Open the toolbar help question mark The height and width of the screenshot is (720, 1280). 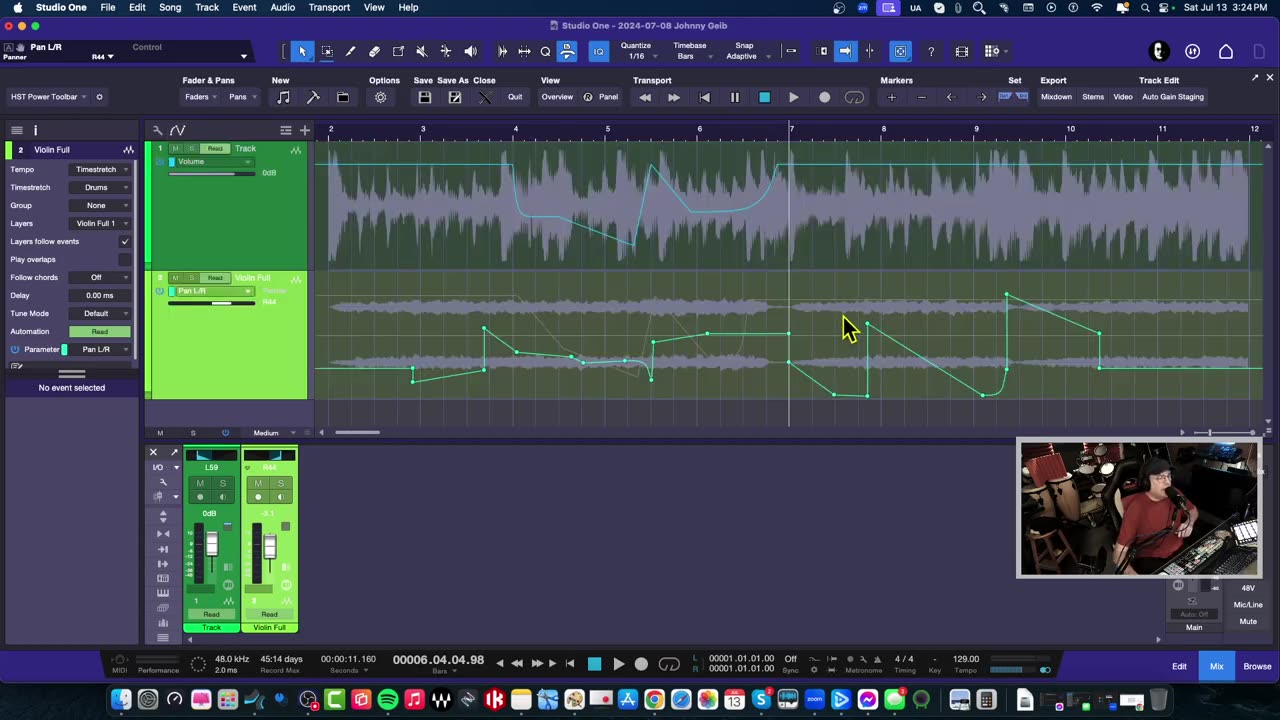coord(931,51)
